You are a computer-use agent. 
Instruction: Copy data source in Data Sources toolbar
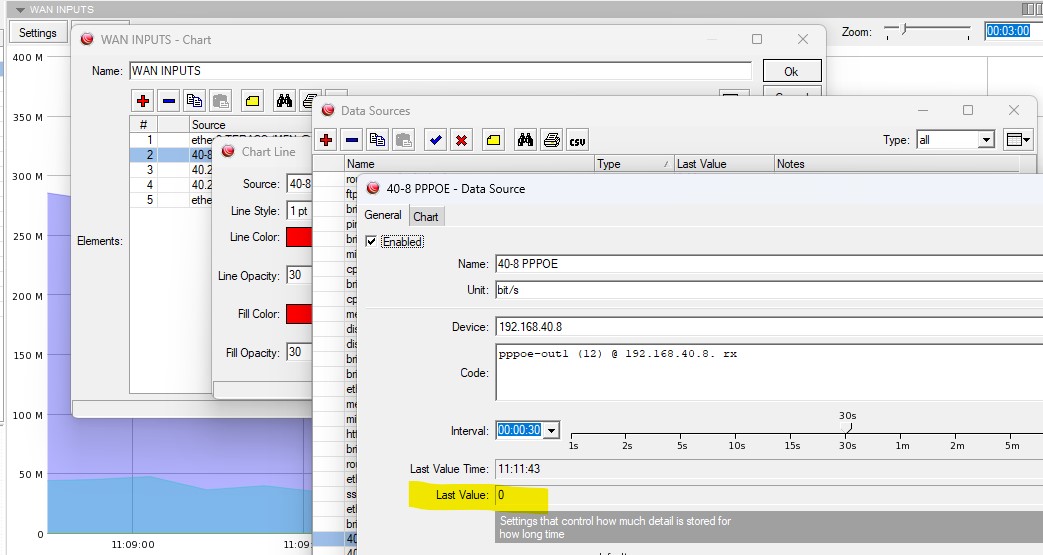click(x=377, y=140)
